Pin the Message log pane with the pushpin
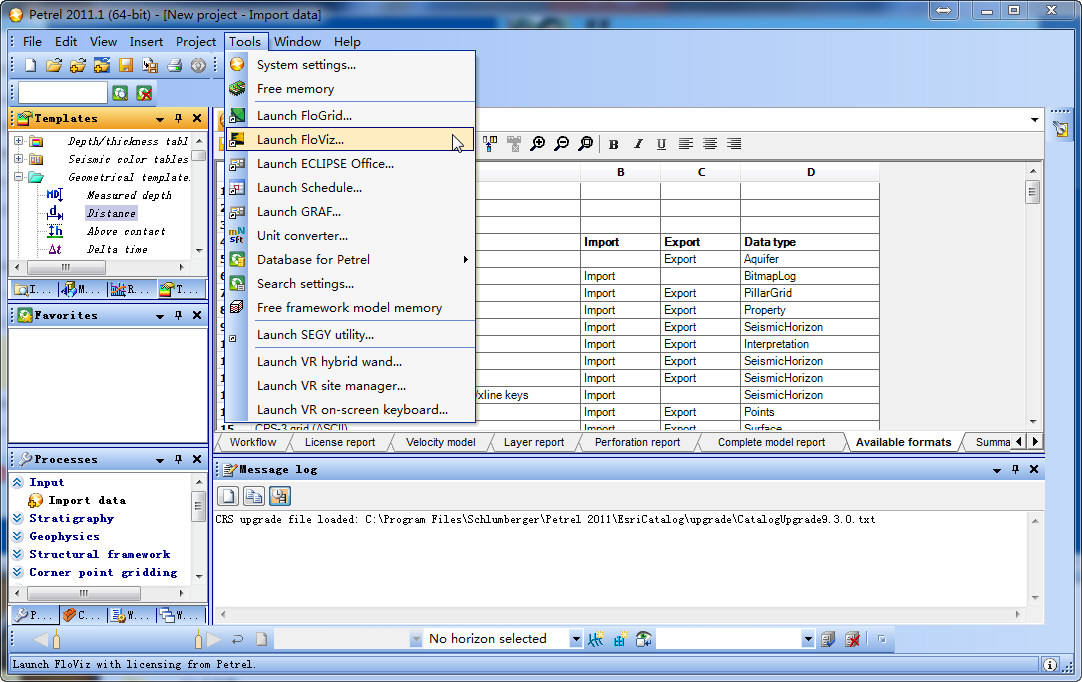 pos(1016,469)
